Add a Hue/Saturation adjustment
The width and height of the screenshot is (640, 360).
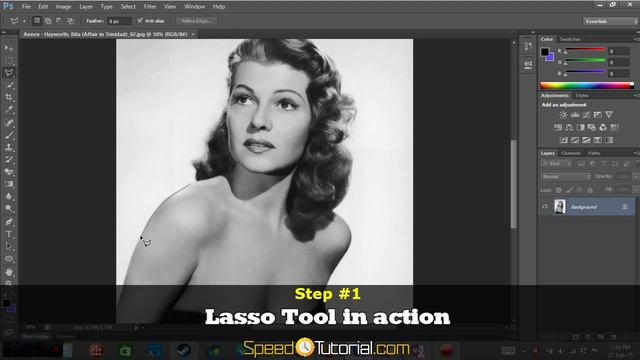pos(558,128)
